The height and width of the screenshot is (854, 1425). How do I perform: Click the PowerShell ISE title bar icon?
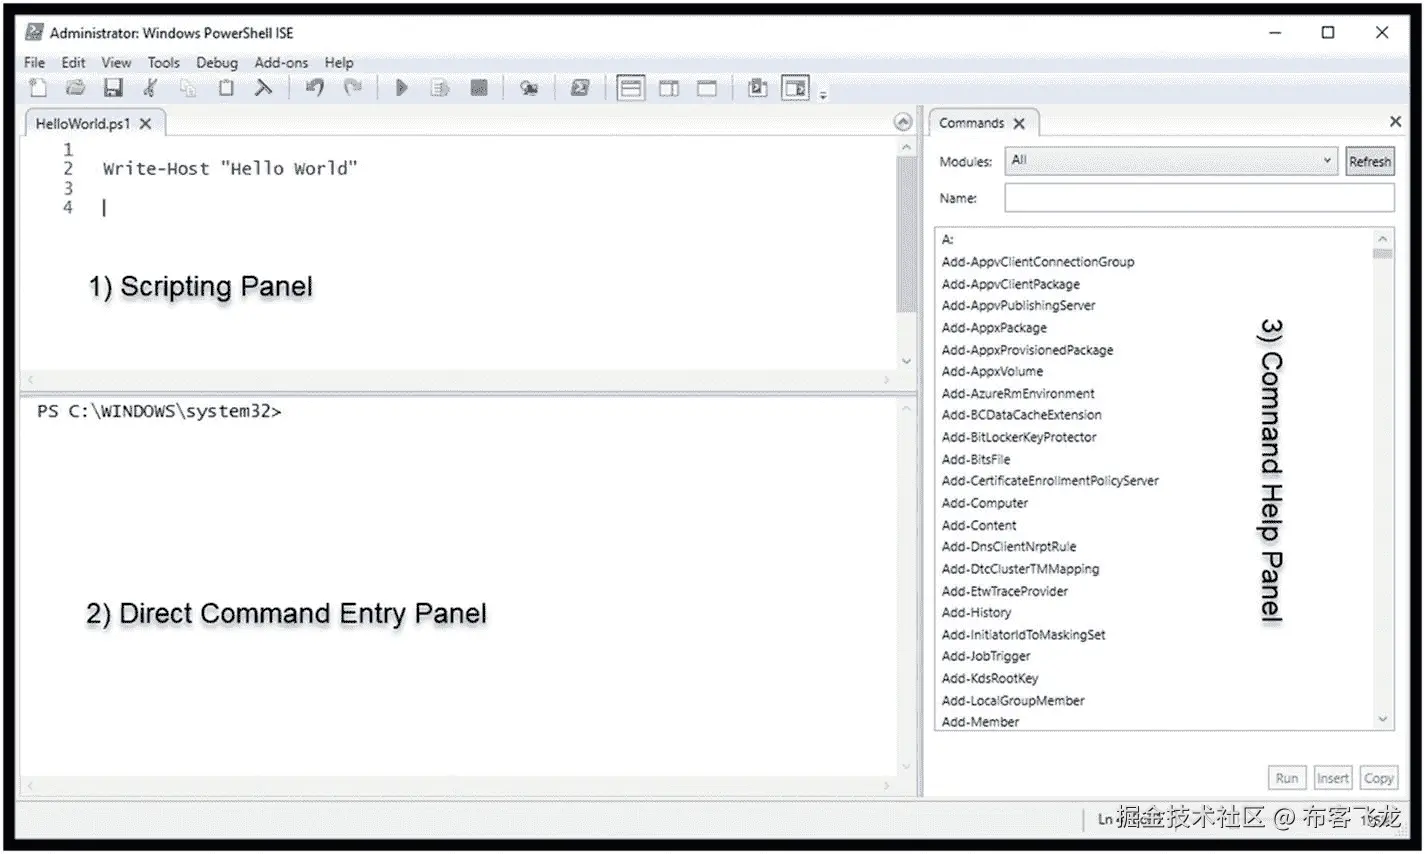(x=35, y=33)
